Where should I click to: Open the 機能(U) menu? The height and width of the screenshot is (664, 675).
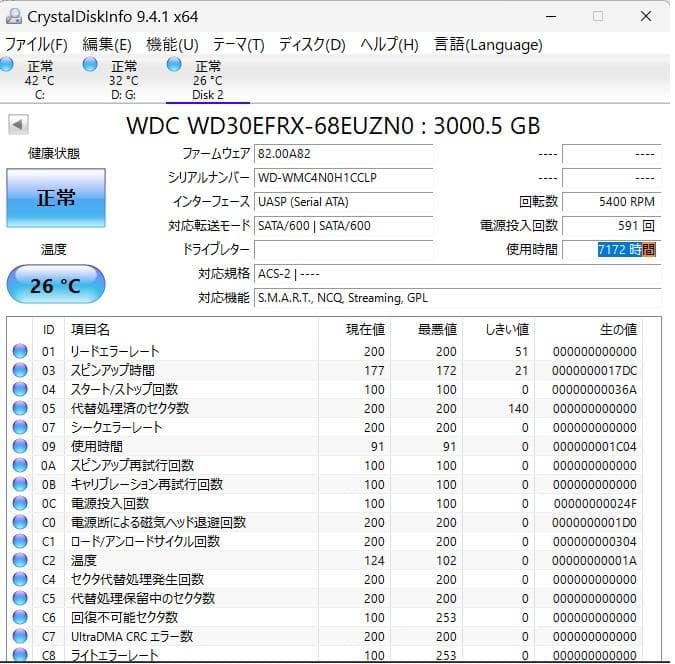coord(172,44)
